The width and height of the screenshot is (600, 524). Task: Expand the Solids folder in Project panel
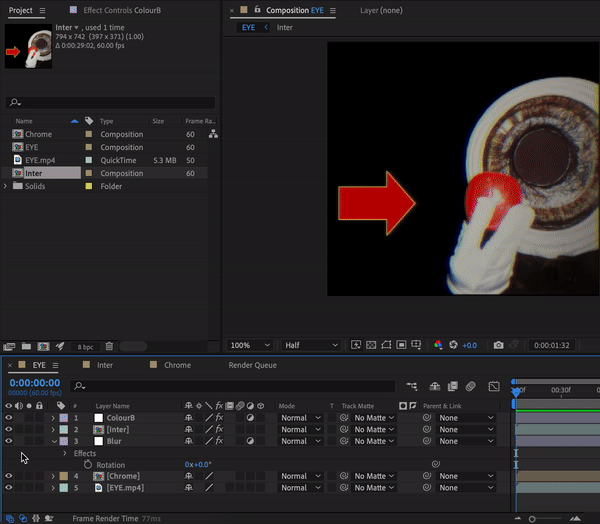[6, 186]
